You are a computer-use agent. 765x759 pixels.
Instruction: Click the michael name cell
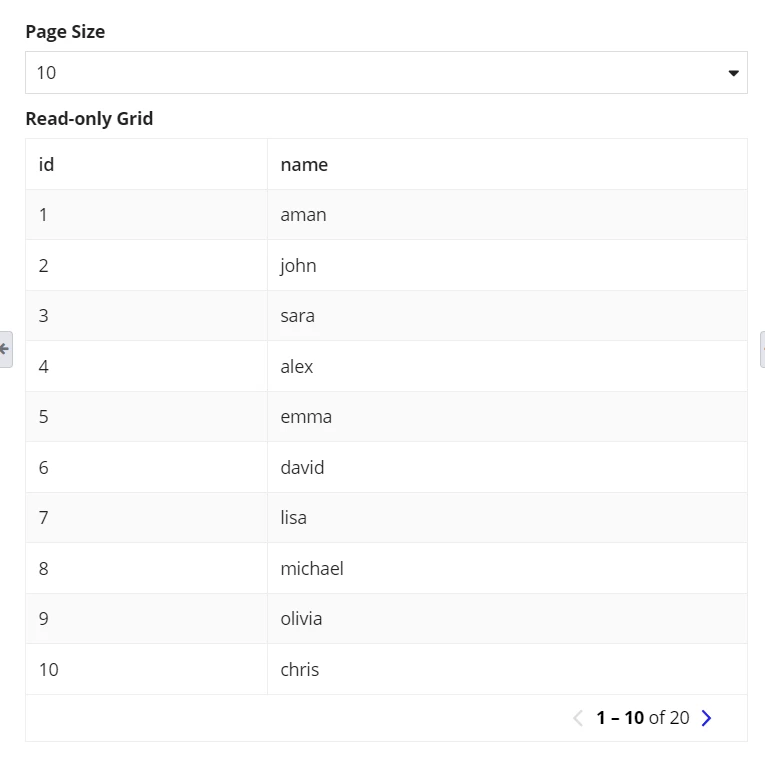tap(507, 568)
